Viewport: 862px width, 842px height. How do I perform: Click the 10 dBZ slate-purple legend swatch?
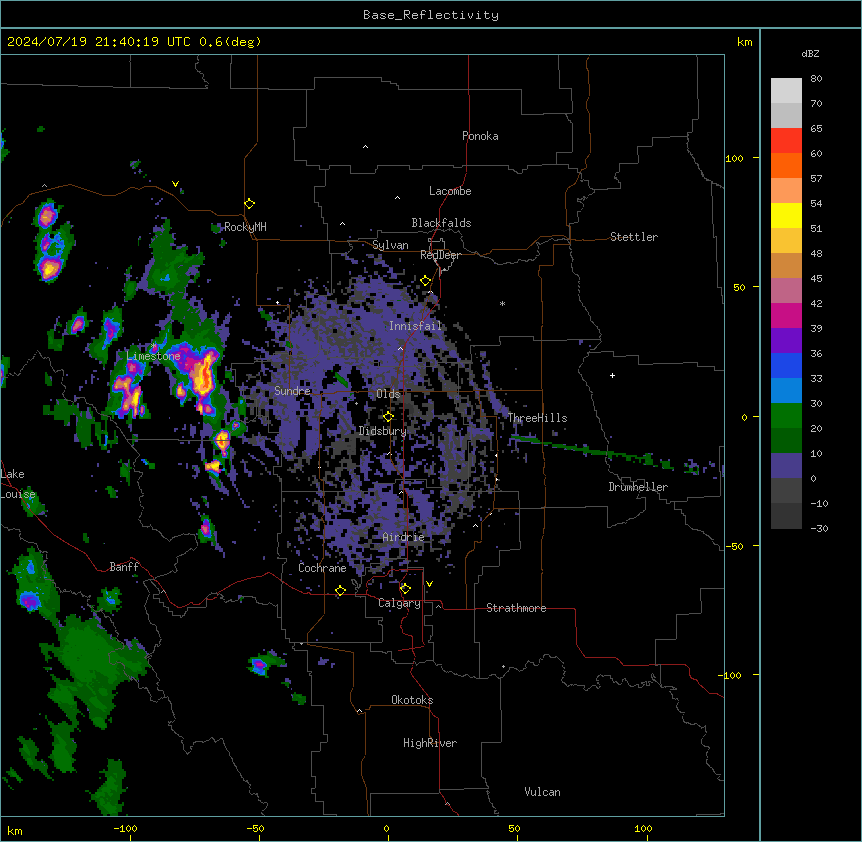[x=786, y=466]
